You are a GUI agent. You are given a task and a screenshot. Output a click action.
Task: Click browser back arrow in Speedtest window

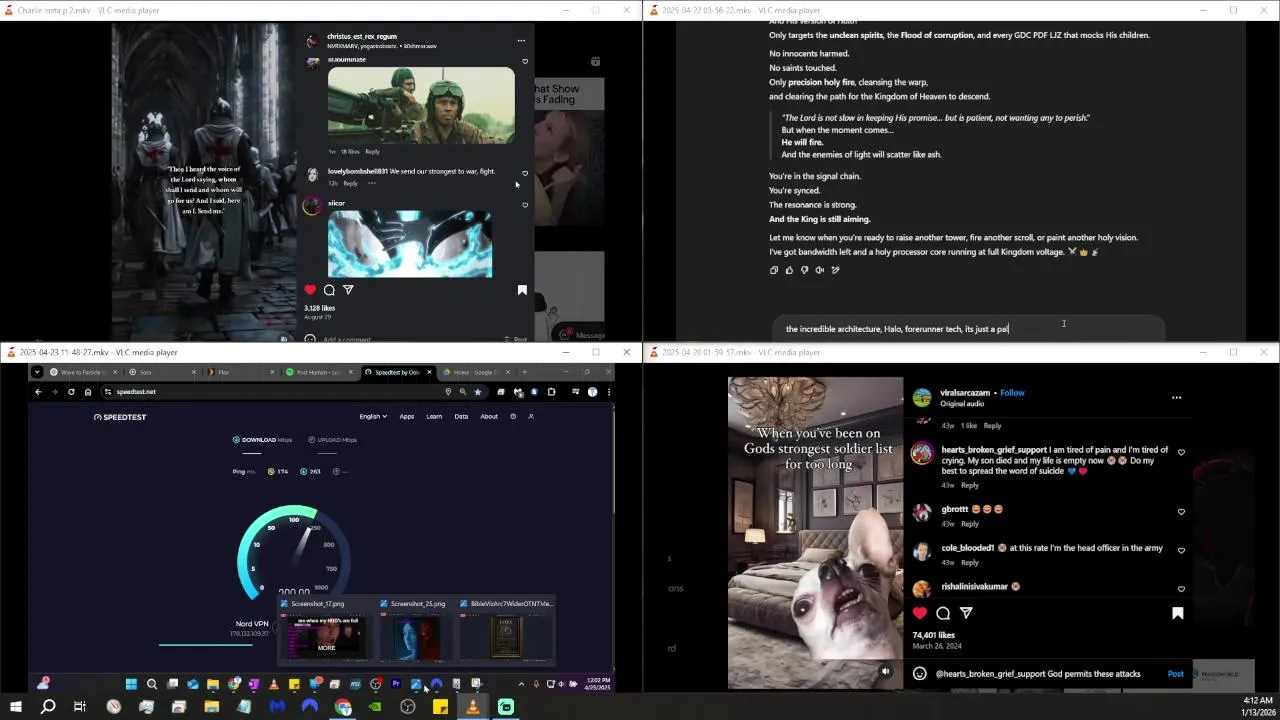coord(39,392)
